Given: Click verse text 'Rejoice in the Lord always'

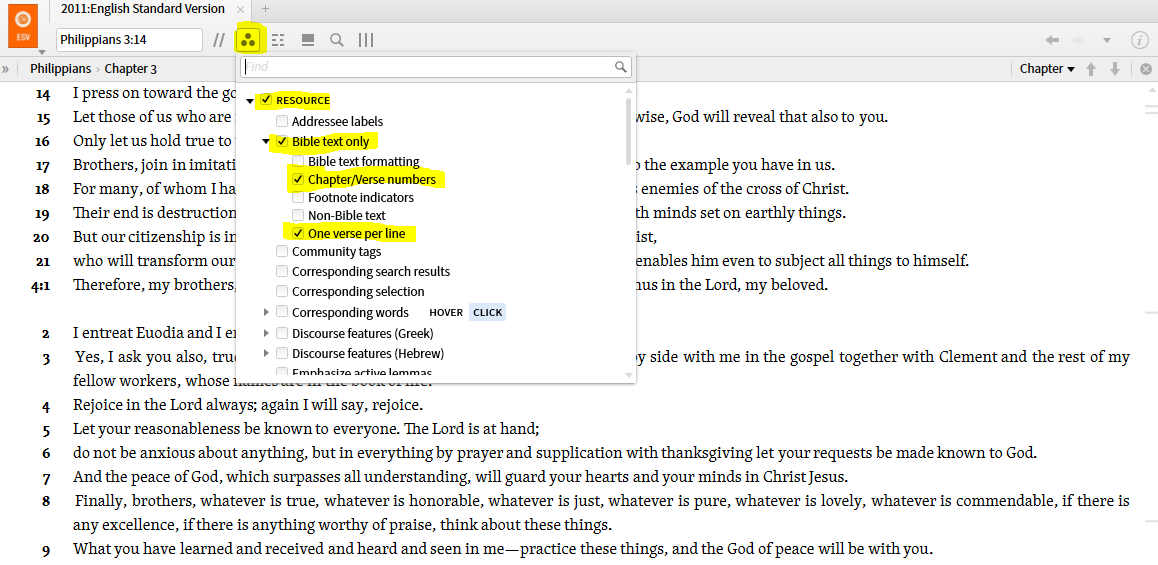Looking at the screenshot, I should tap(165, 405).
